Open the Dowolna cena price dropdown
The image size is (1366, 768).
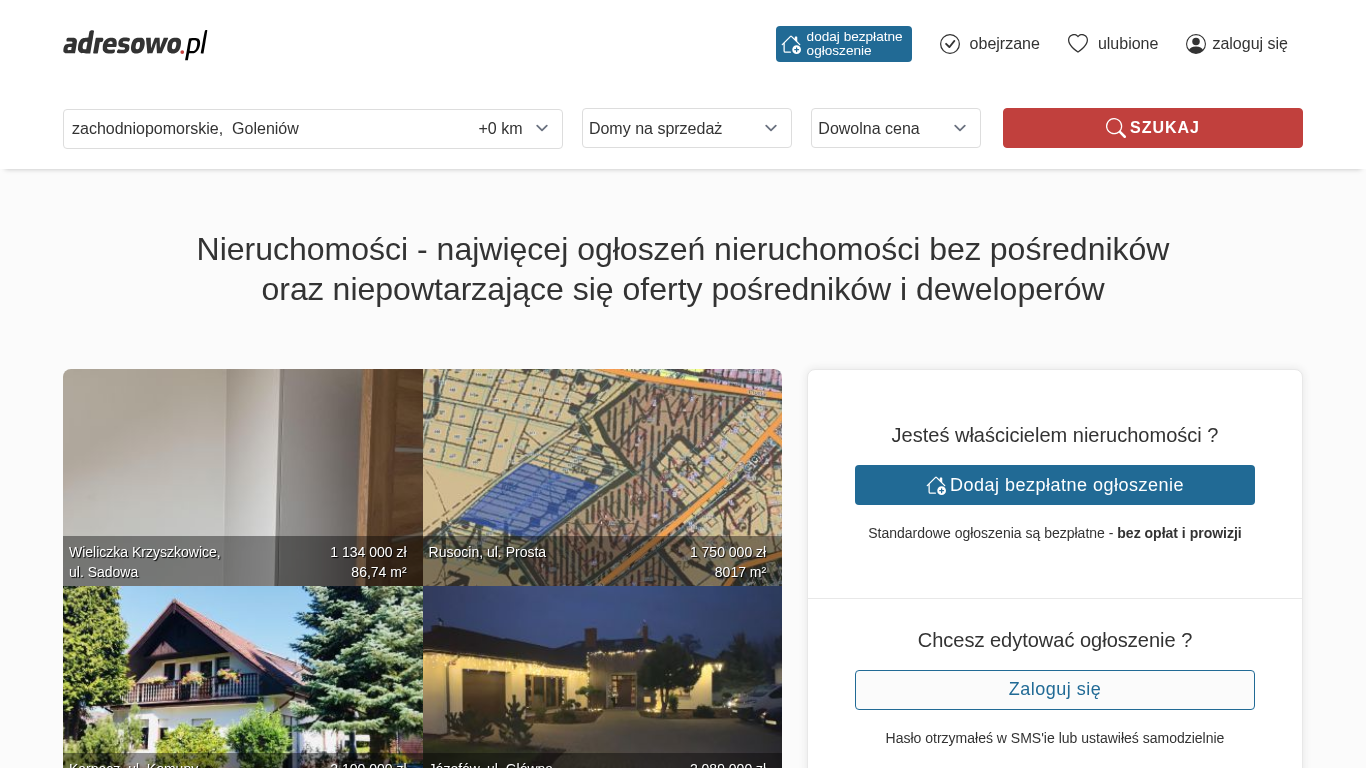[895, 128]
